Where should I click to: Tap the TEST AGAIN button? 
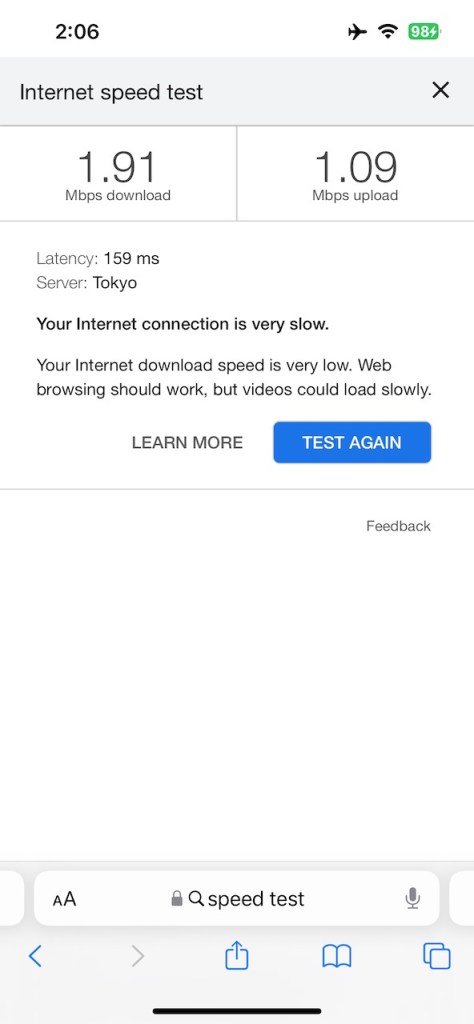352,442
